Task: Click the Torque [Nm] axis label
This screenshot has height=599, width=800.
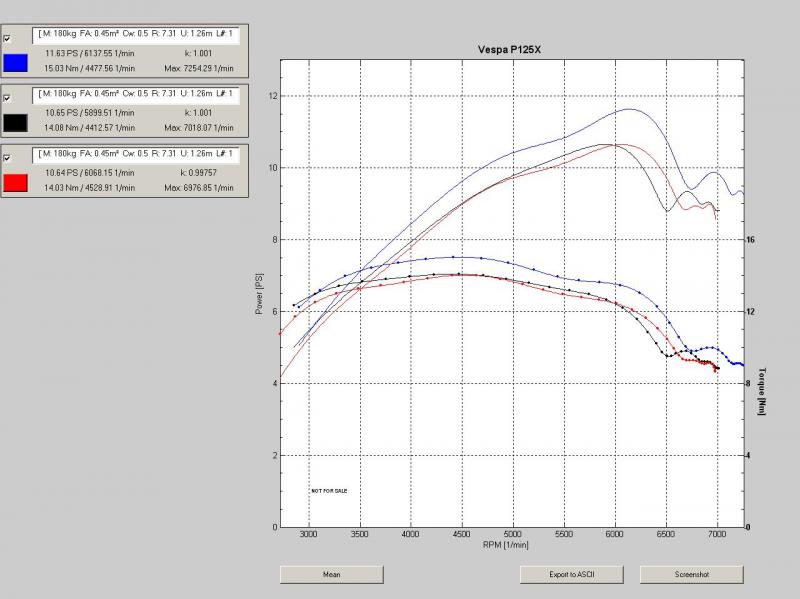Action: click(762, 391)
